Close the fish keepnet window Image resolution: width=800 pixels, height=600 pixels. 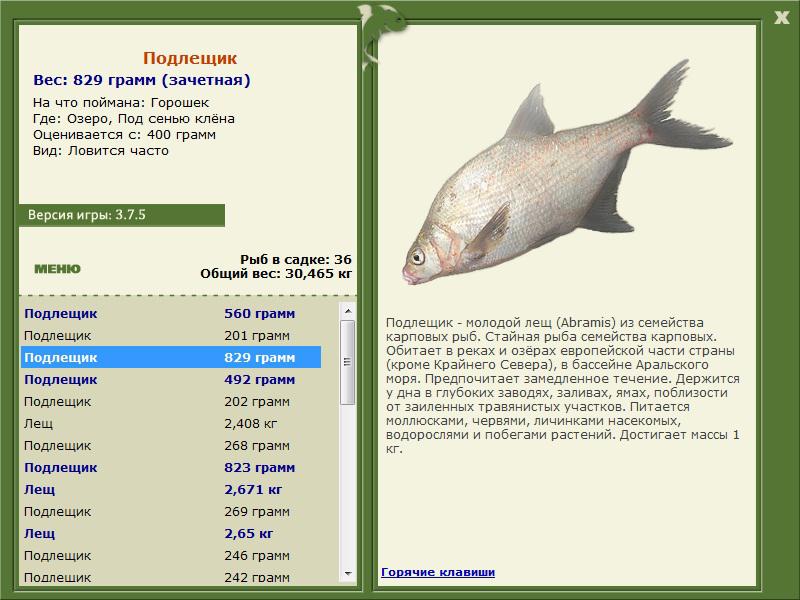click(781, 18)
